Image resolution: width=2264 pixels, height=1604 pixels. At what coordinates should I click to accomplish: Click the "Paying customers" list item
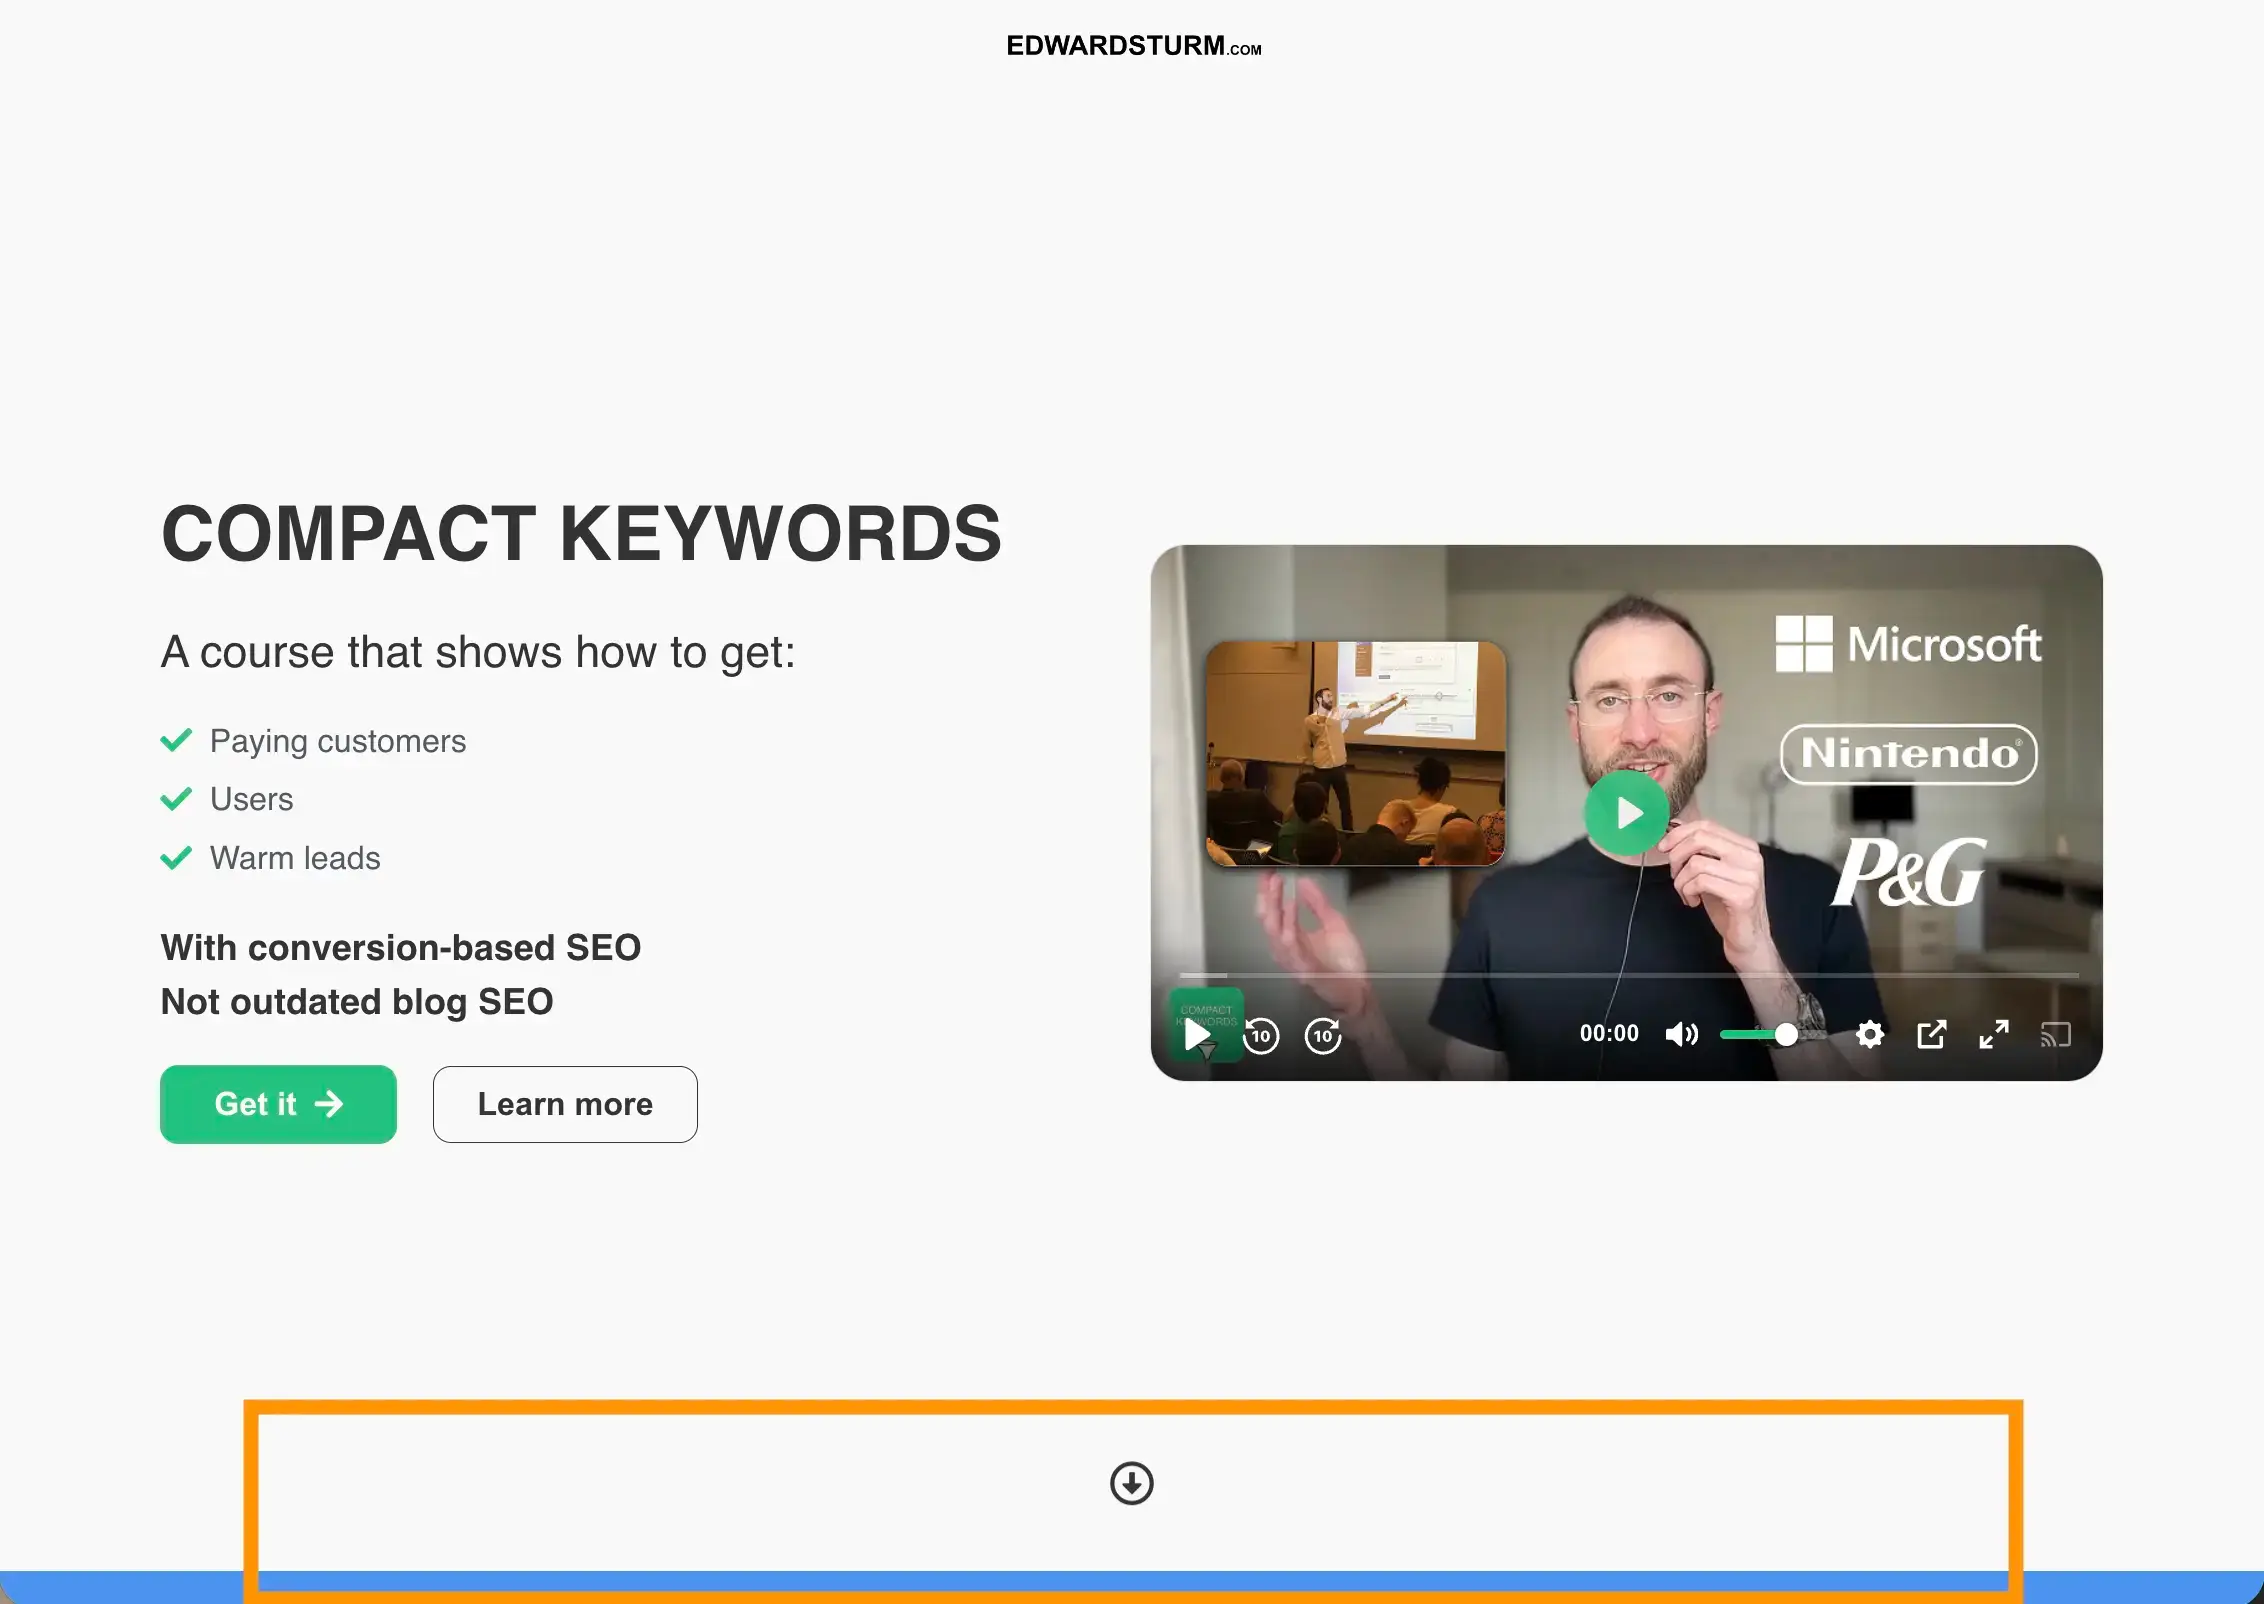[313, 741]
